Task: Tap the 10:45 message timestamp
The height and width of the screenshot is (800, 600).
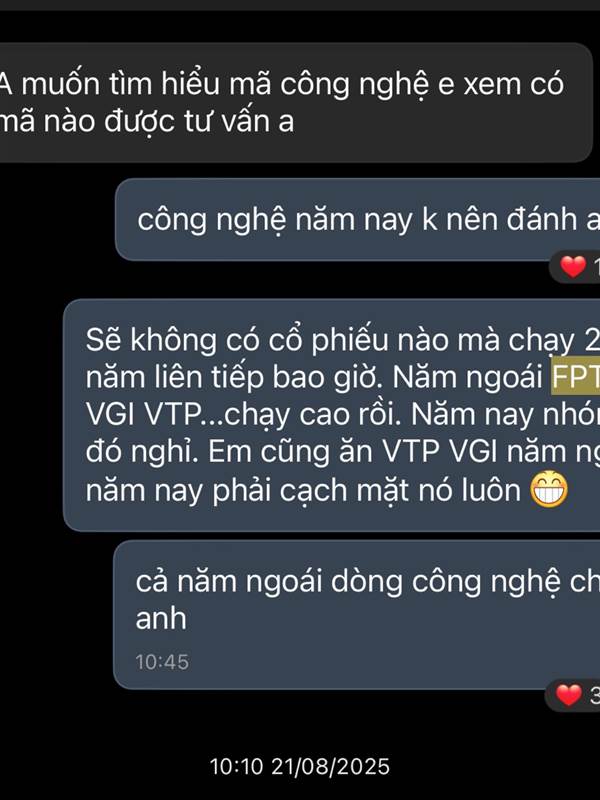Action: [x=162, y=662]
